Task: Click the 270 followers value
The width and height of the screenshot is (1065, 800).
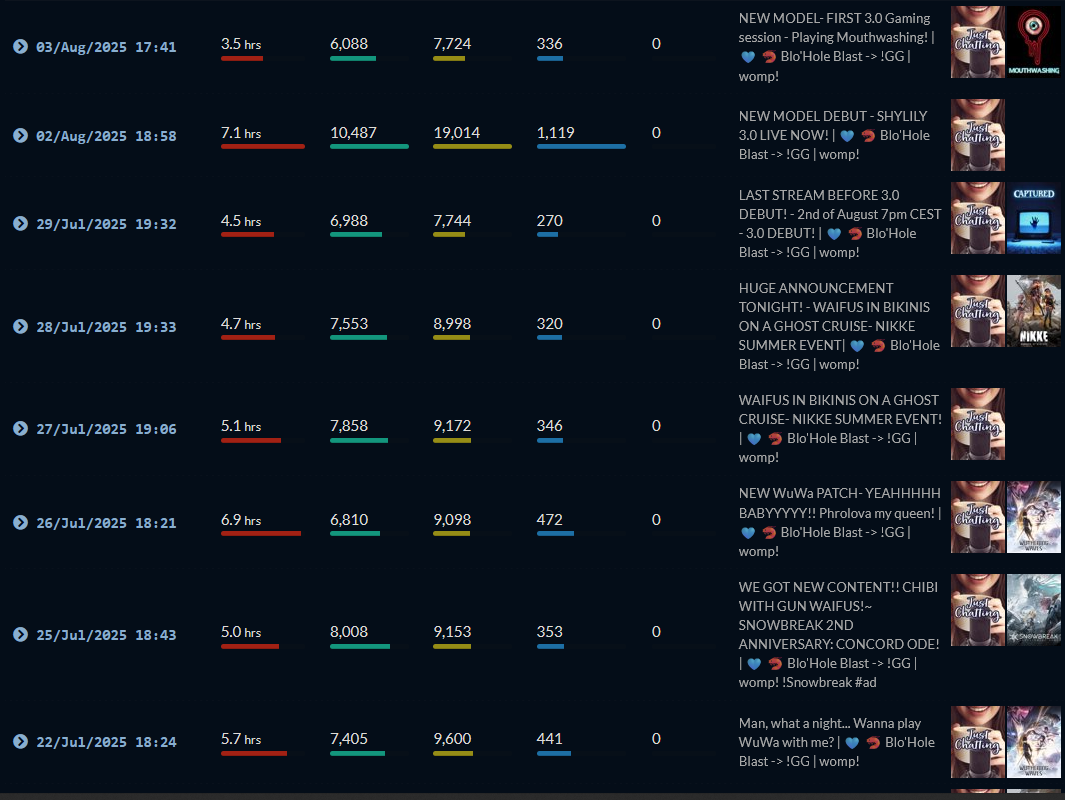Action: click(x=549, y=221)
